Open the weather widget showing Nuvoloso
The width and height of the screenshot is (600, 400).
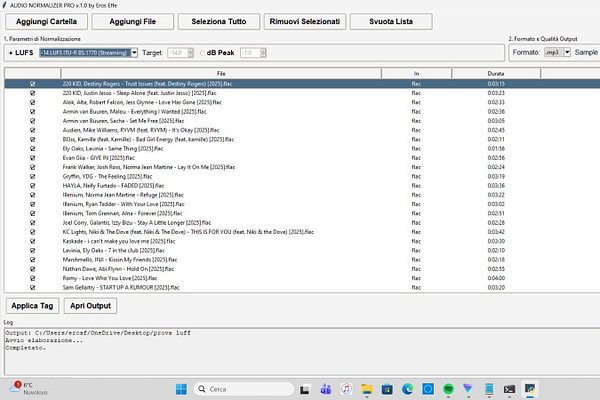28,389
